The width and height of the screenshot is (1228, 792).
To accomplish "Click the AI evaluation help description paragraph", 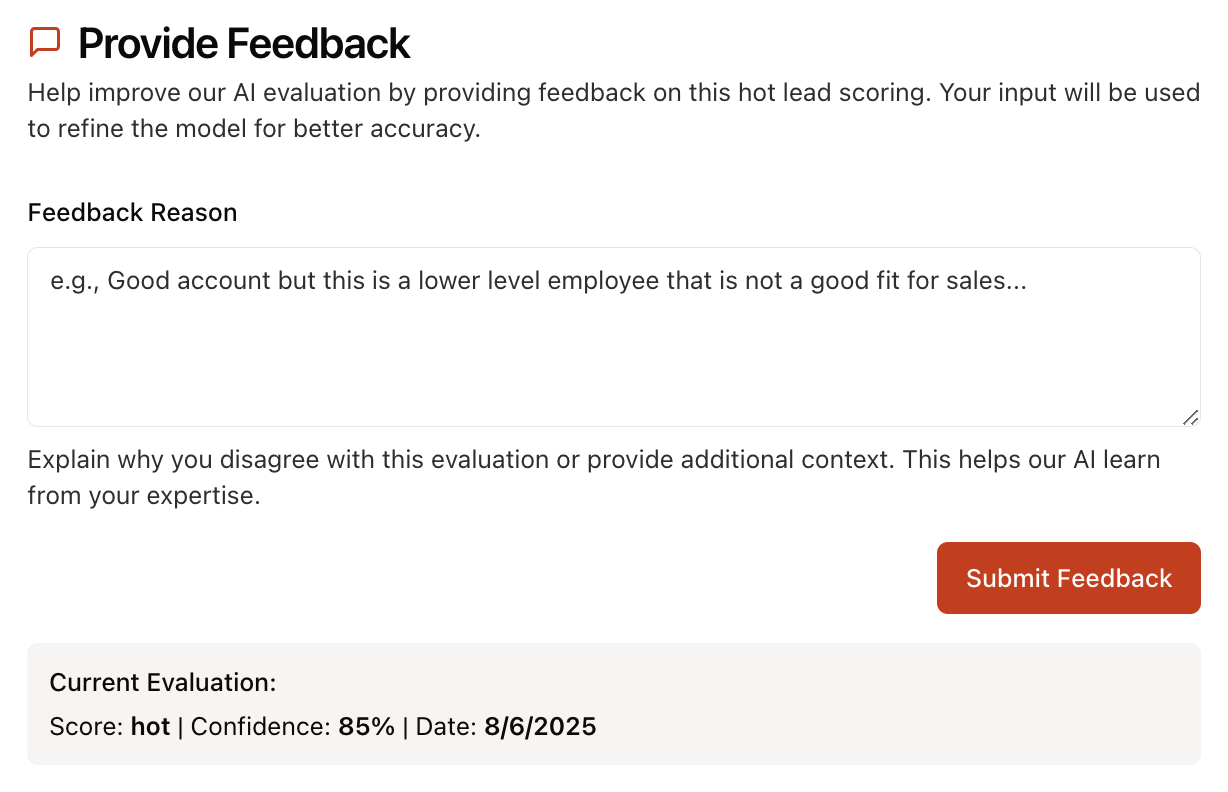I will point(613,110).
